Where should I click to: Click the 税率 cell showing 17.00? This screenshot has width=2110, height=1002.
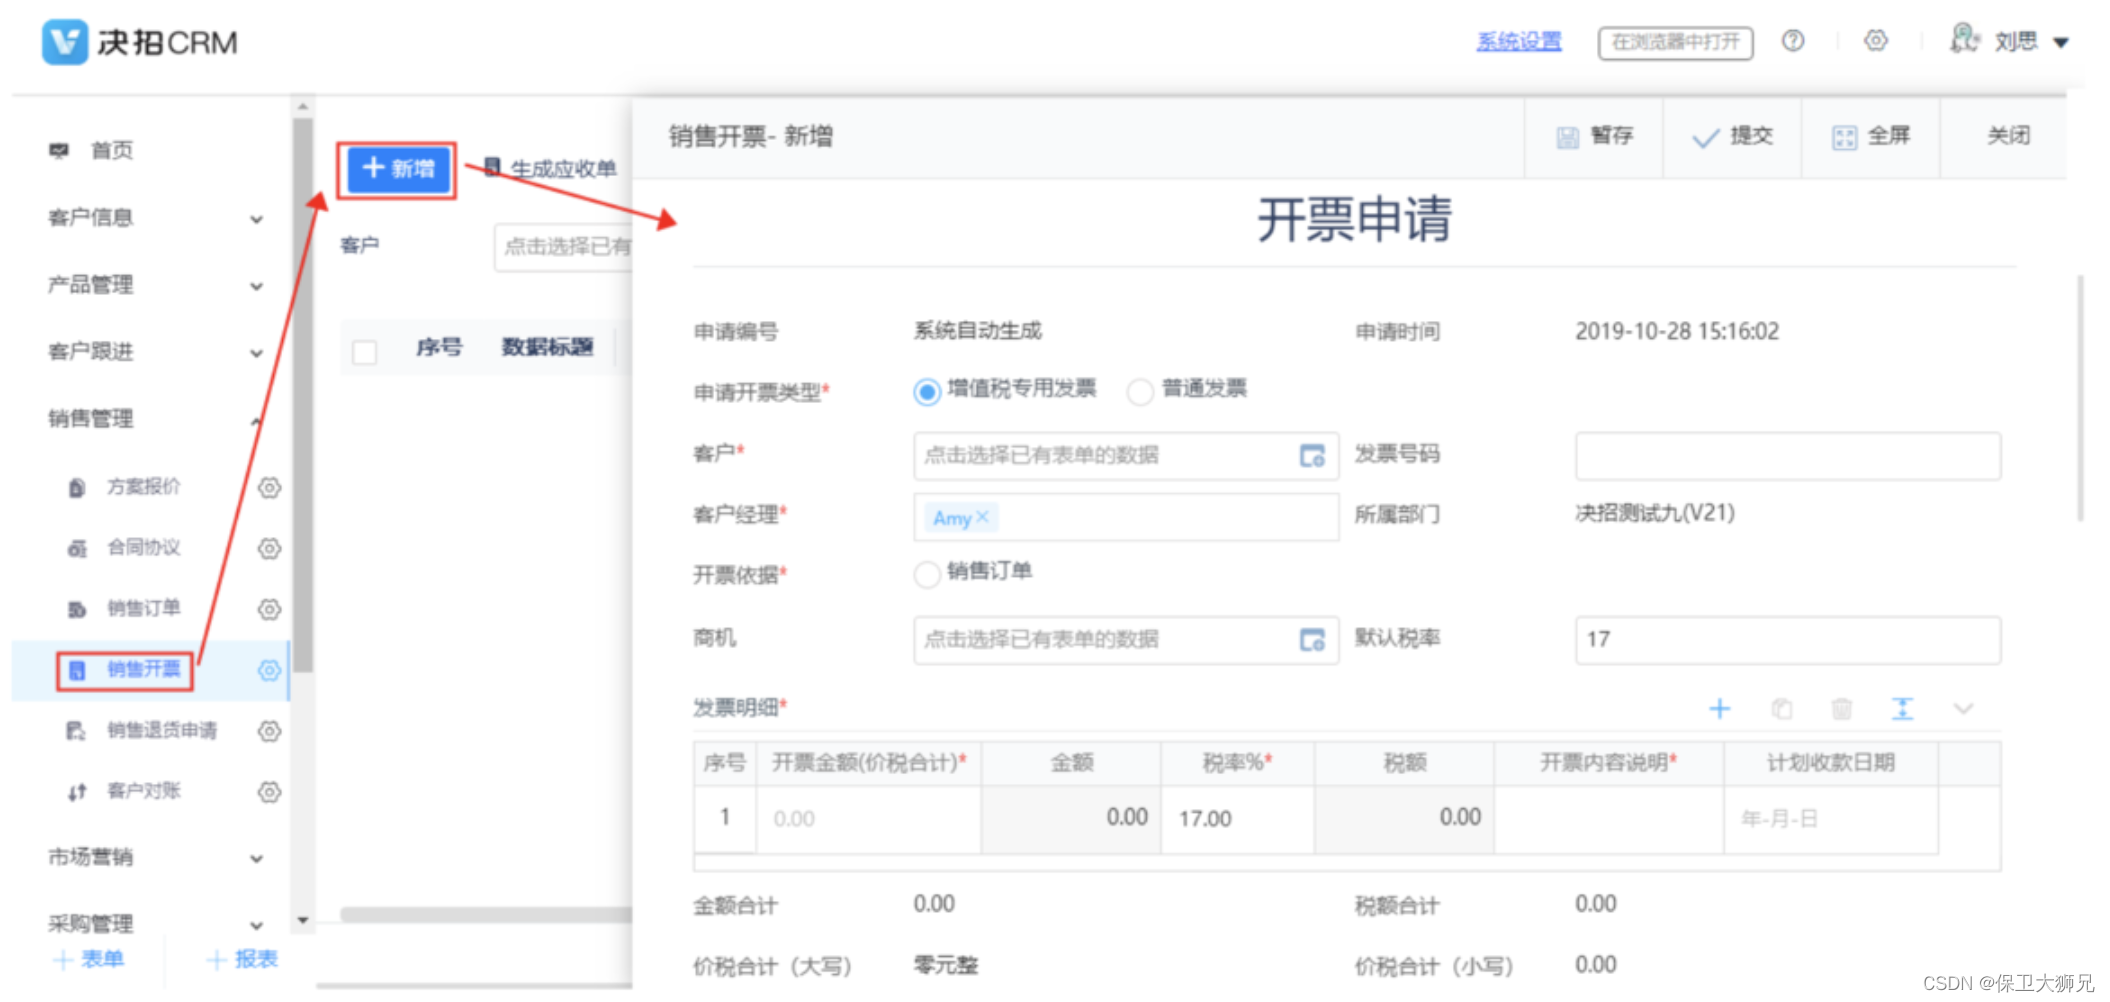[x=1238, y=819]
